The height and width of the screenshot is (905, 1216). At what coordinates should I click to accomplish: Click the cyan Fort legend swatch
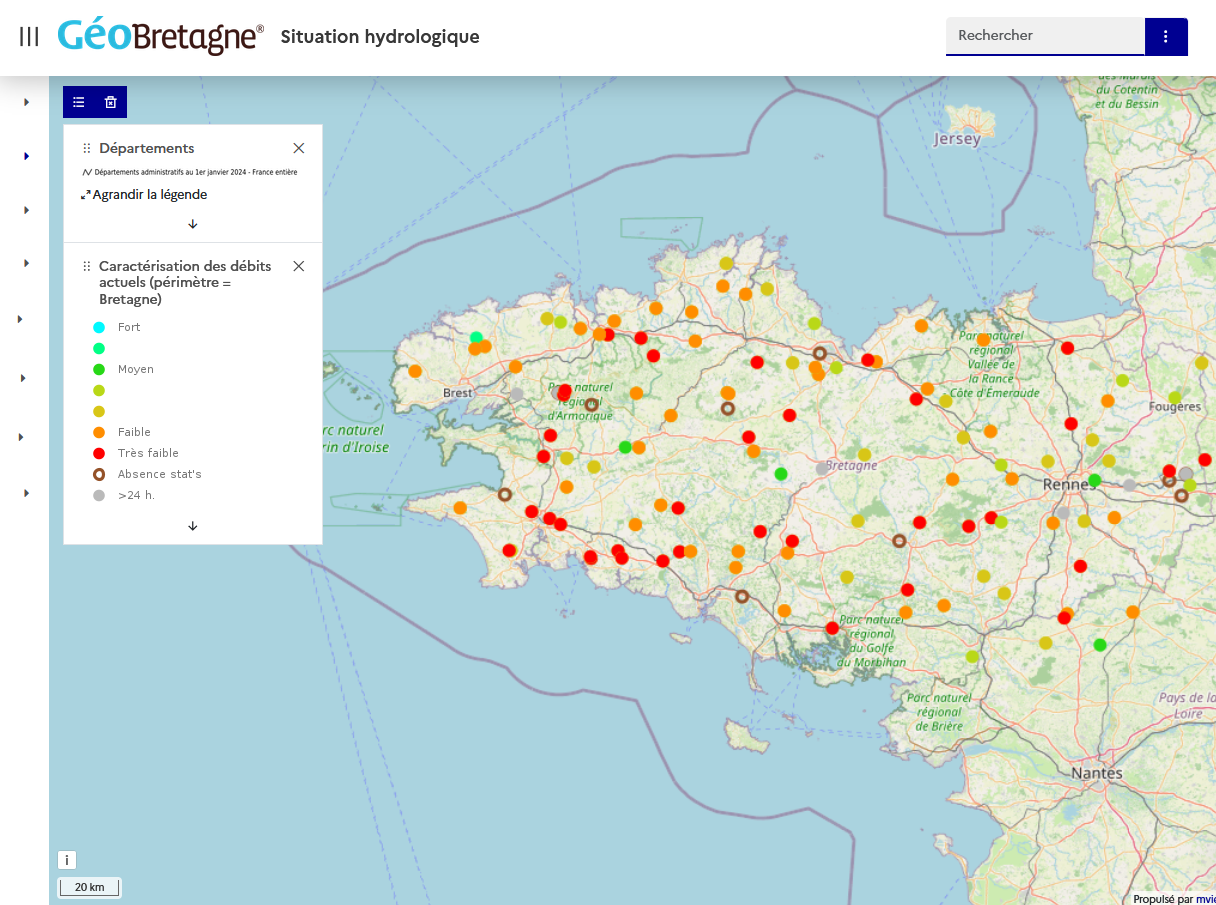99,327
